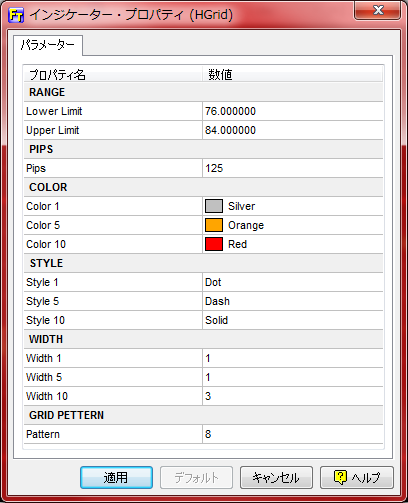Click the help question mark icon
The width and height of the screenshot is (408, 503).
click(340, 477)
